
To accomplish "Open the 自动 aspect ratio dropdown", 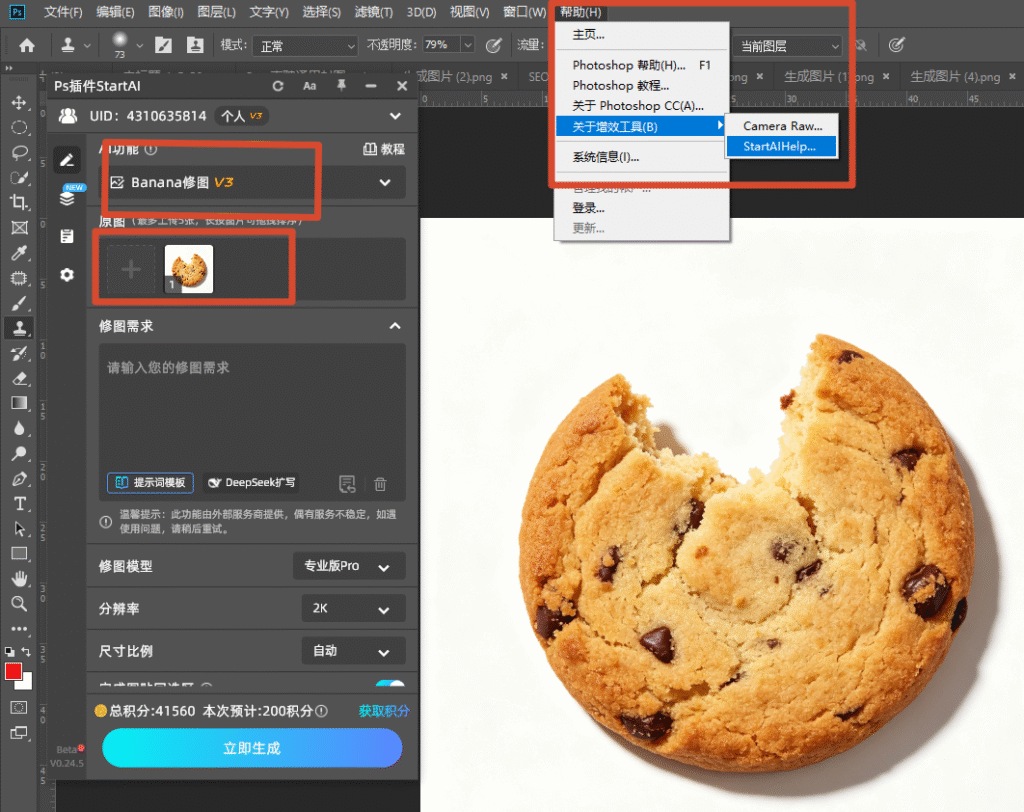I will click(353, 651).
